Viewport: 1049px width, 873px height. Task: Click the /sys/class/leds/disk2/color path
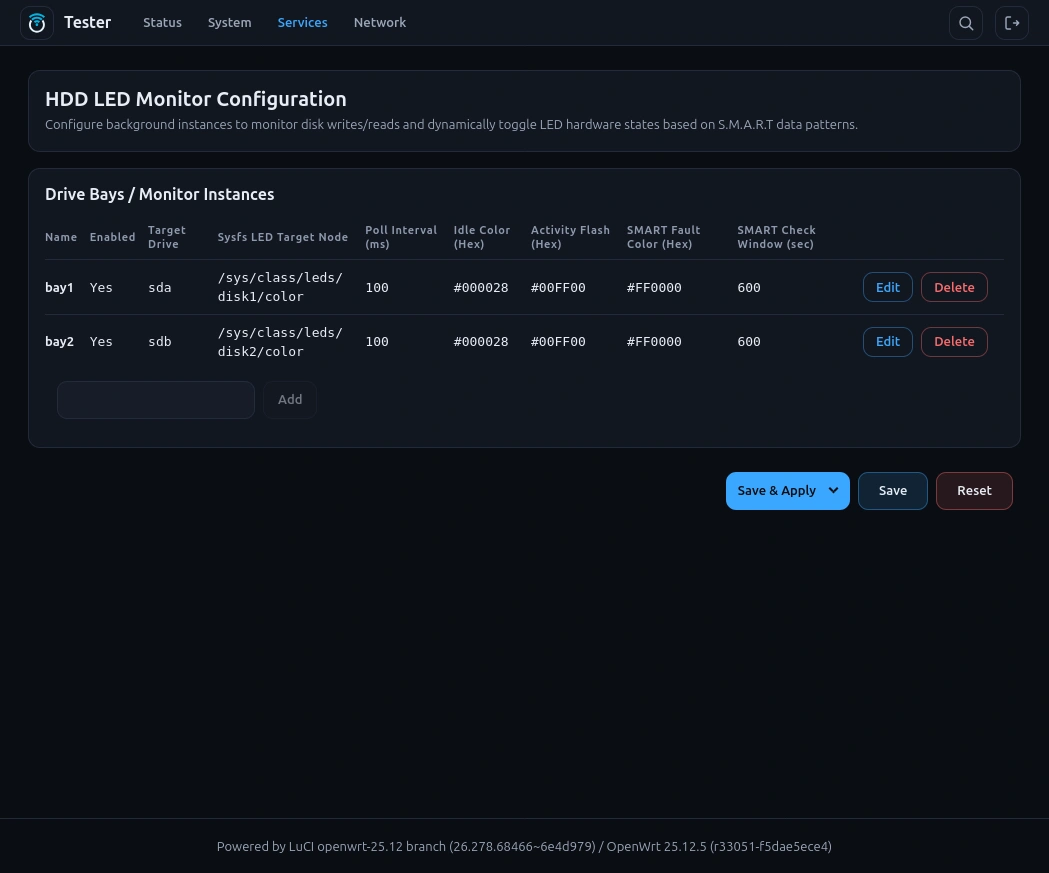pyautogui.click(x=280, y=342)
